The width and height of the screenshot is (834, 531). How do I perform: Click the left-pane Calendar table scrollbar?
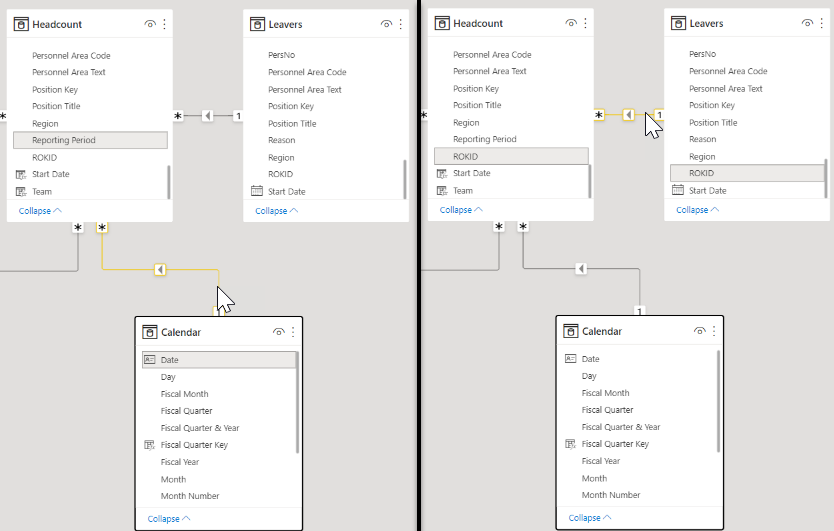[x=297, y=402]
